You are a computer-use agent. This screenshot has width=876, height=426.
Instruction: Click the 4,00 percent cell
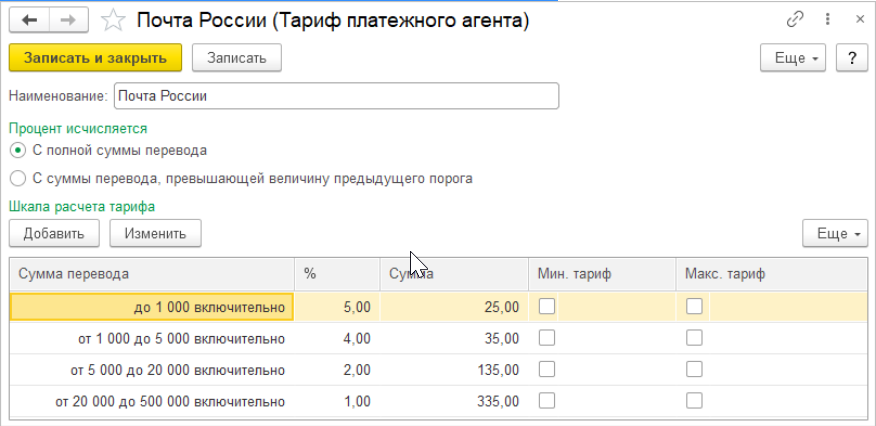pos(337,338)
